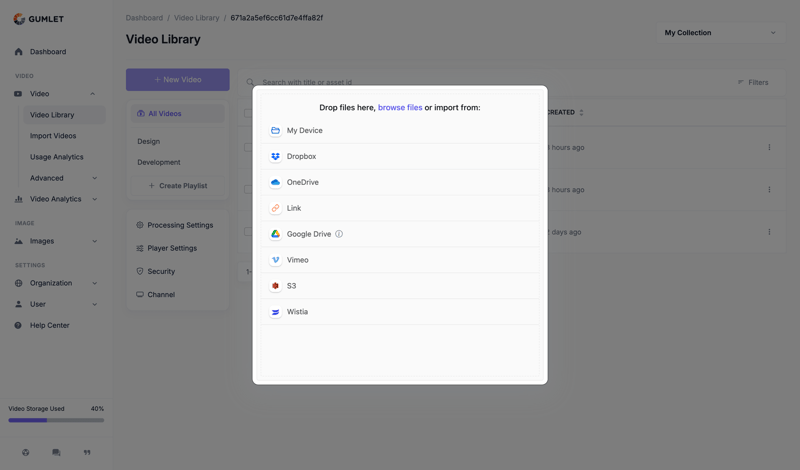Click the globe icon at sidebar bottom
The image size is (800, 470).
pyautogui.click(x=26, y=453)
